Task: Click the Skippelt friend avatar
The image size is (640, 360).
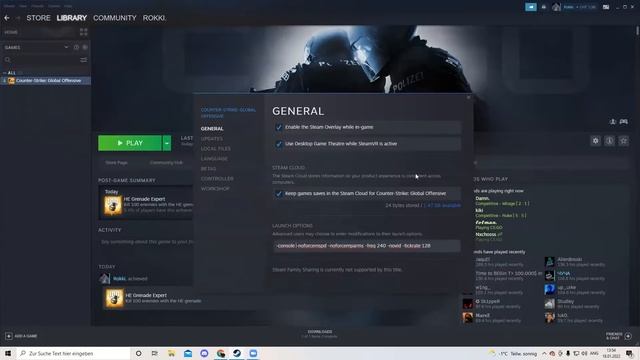Action: click(x=468, y=303)
